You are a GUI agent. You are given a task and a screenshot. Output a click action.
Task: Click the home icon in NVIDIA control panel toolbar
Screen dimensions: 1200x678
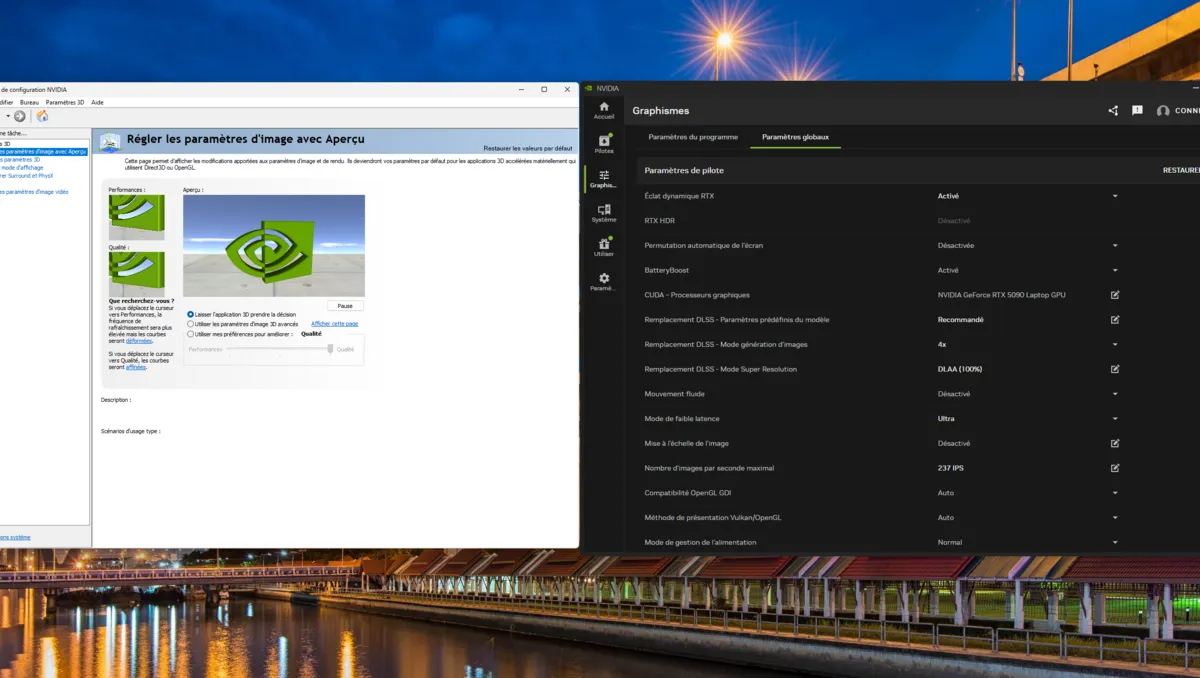42,116
